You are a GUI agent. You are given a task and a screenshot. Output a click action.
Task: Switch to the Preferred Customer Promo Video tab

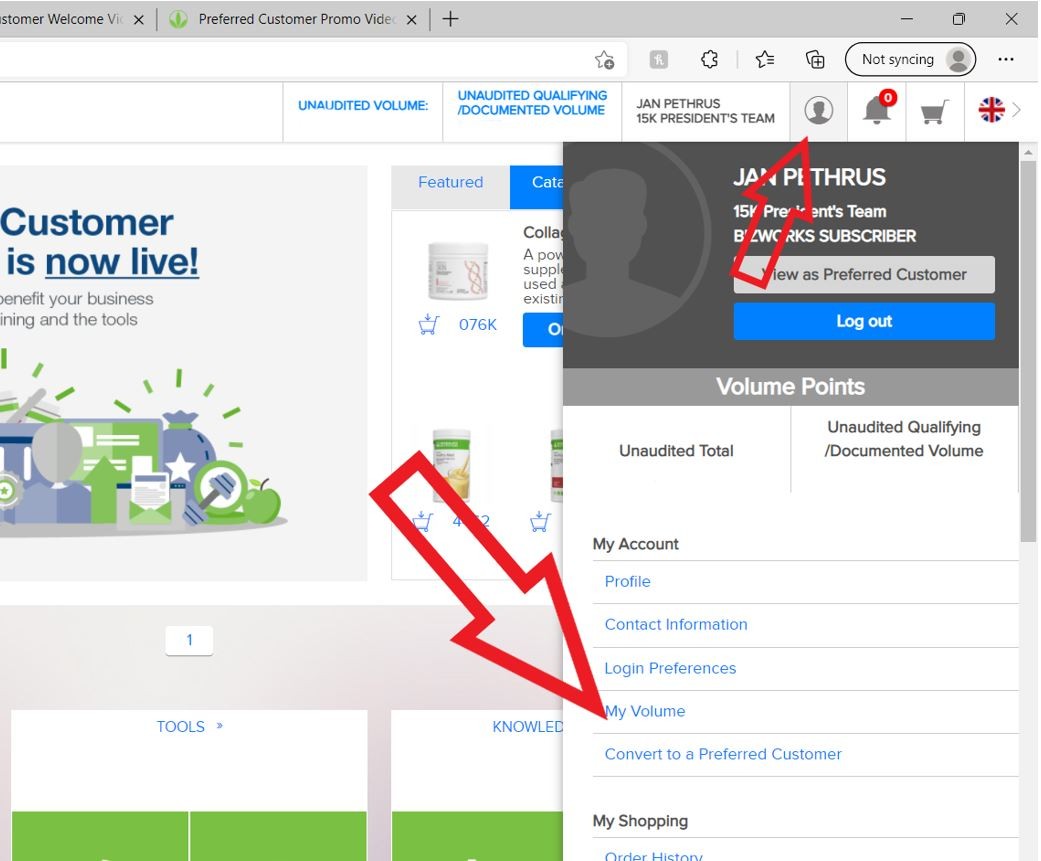pos(293,19)
